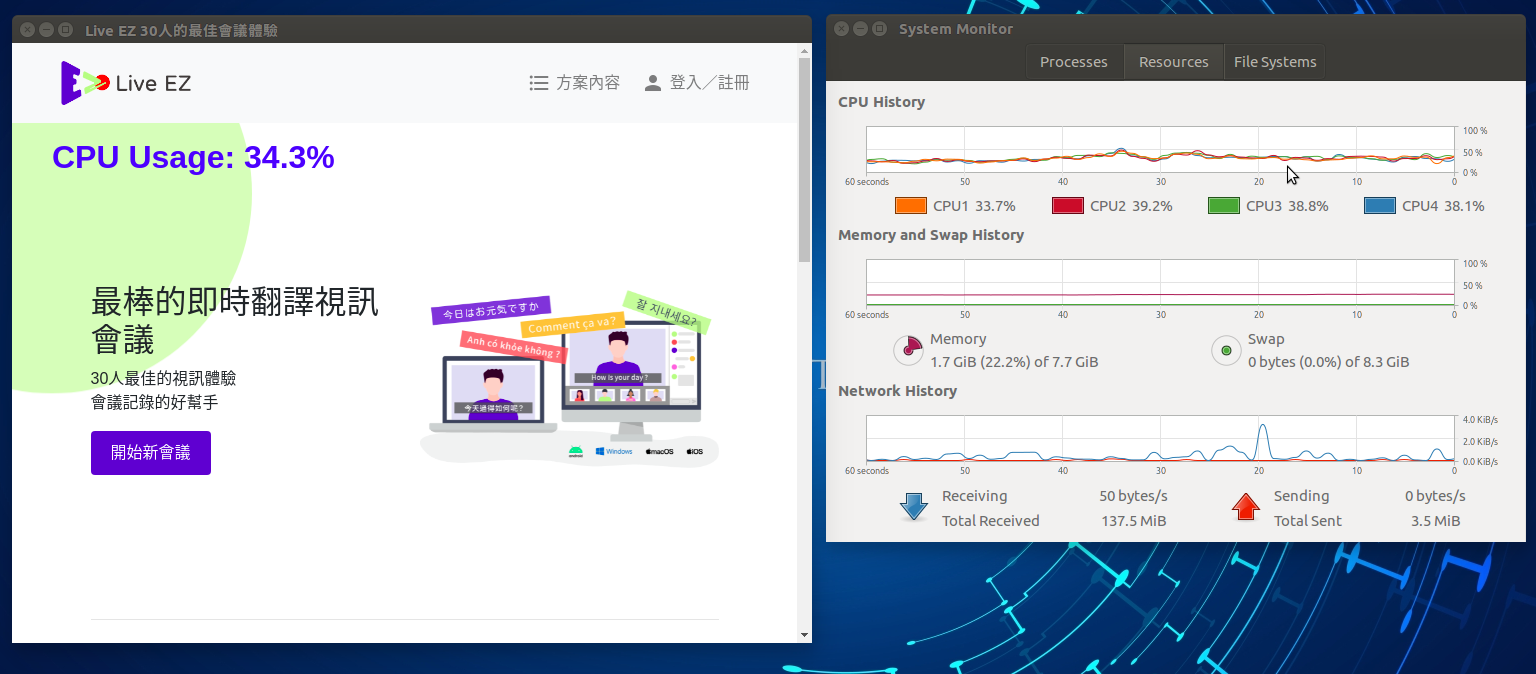Click the CPU History graph
1536x674 pixels.
[1160, 150]
